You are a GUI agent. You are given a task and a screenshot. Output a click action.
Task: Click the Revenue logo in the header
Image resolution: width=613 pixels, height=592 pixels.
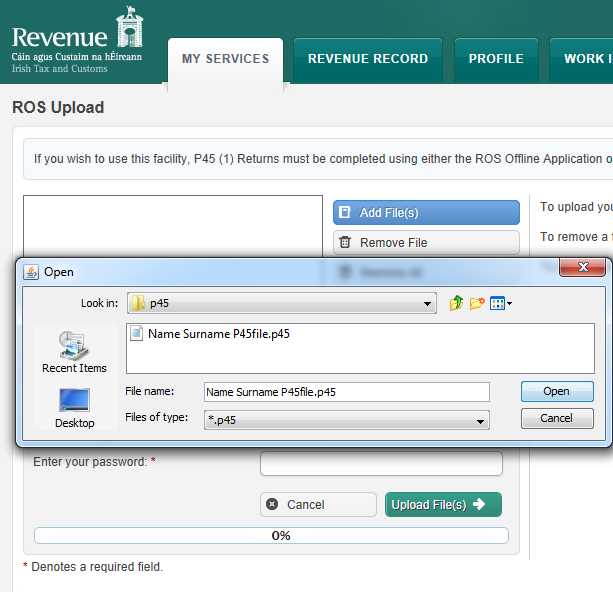click(77, 40)
